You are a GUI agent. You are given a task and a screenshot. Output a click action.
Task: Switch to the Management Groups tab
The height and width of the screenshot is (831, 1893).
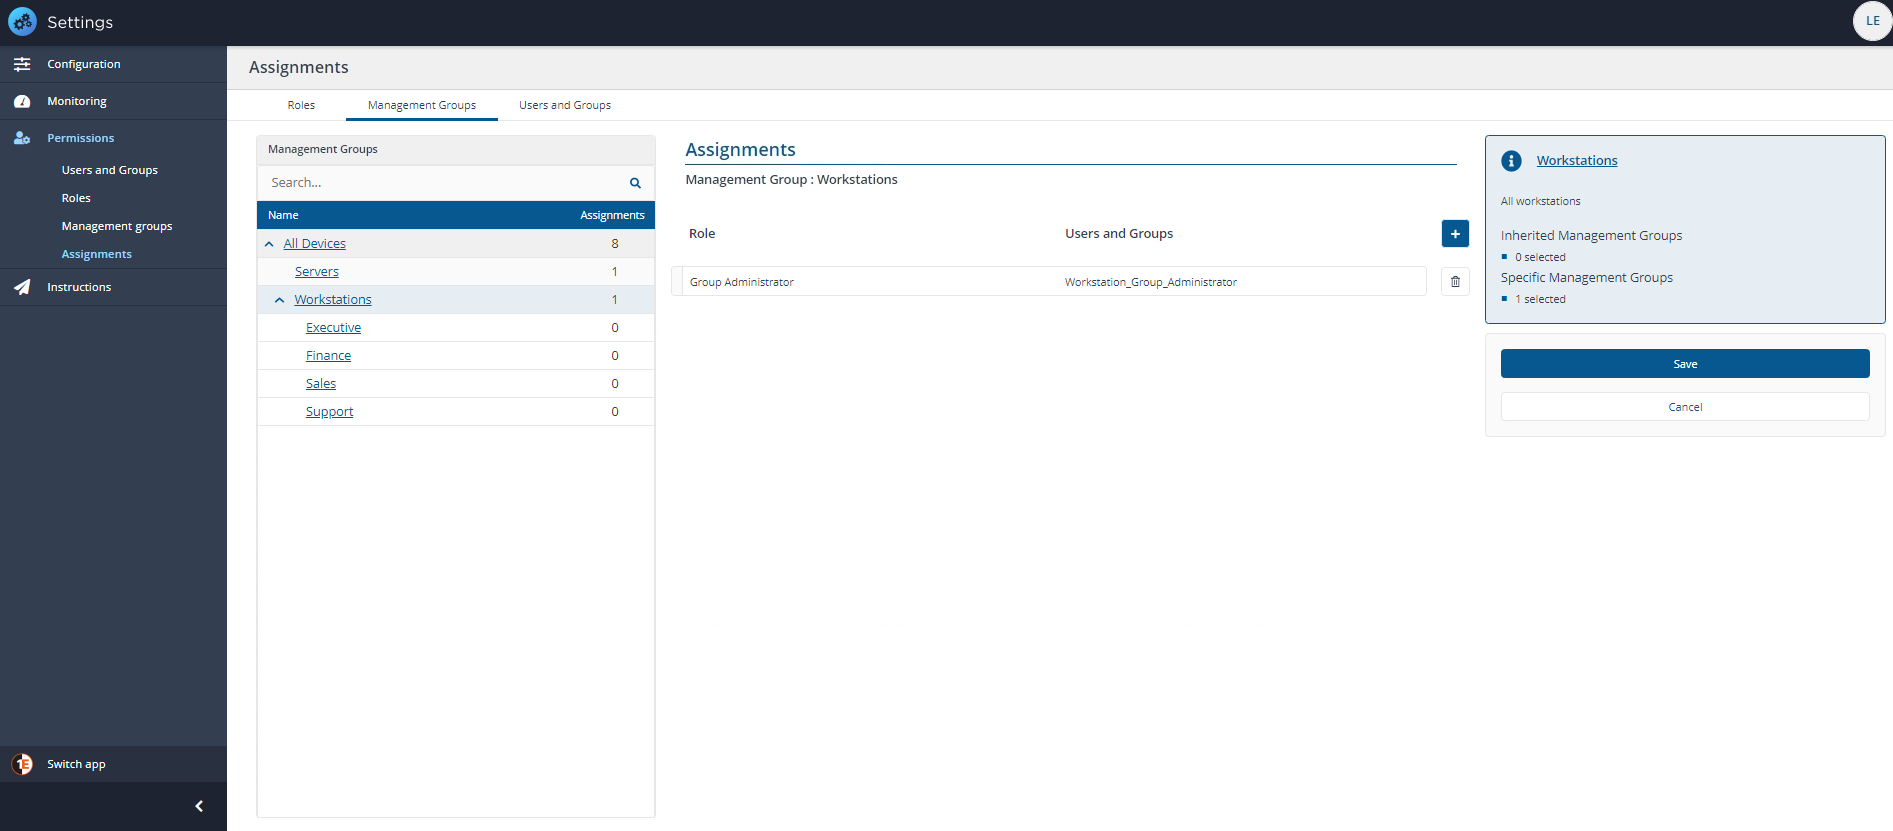tap(422, 105)
